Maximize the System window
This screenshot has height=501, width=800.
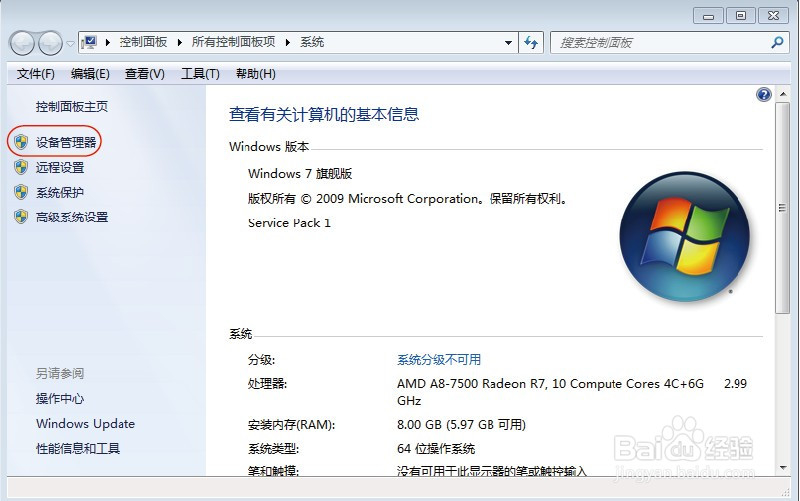coord(741,16)
